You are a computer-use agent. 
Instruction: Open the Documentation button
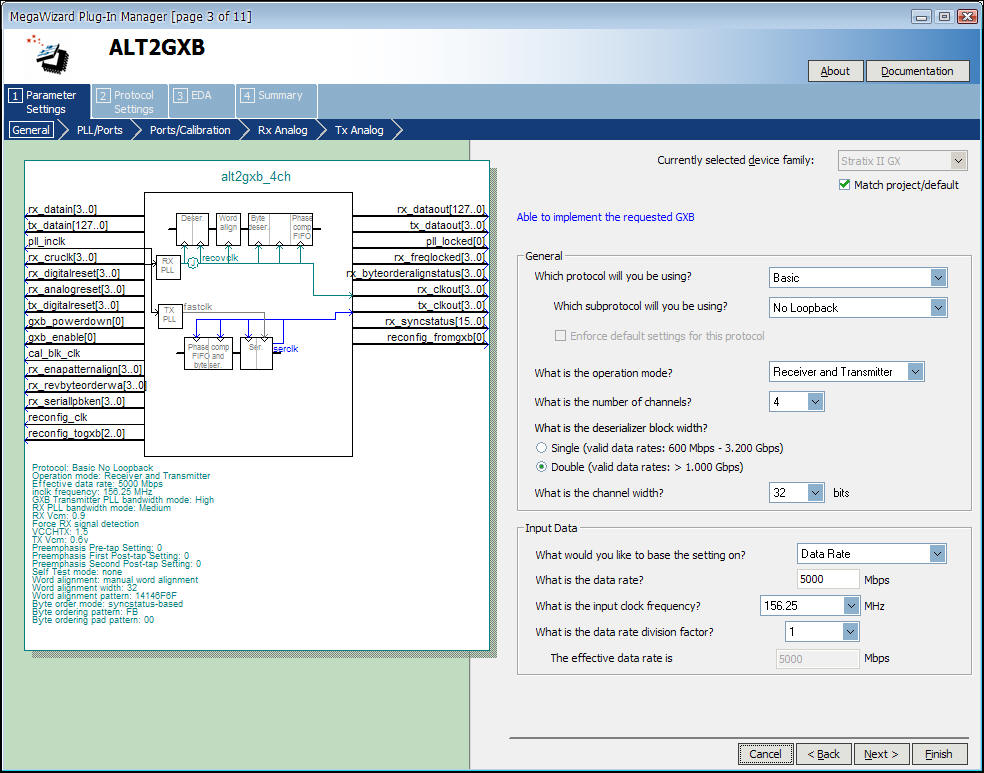click(x=917, y=71)
